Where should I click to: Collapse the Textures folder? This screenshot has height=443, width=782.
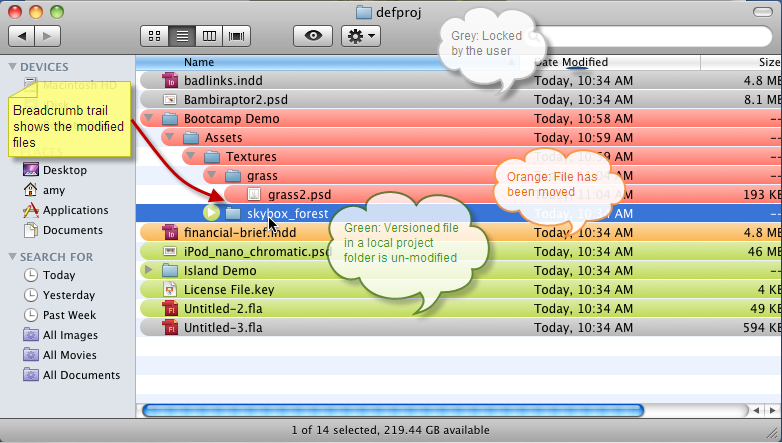(x=190, y=156)
